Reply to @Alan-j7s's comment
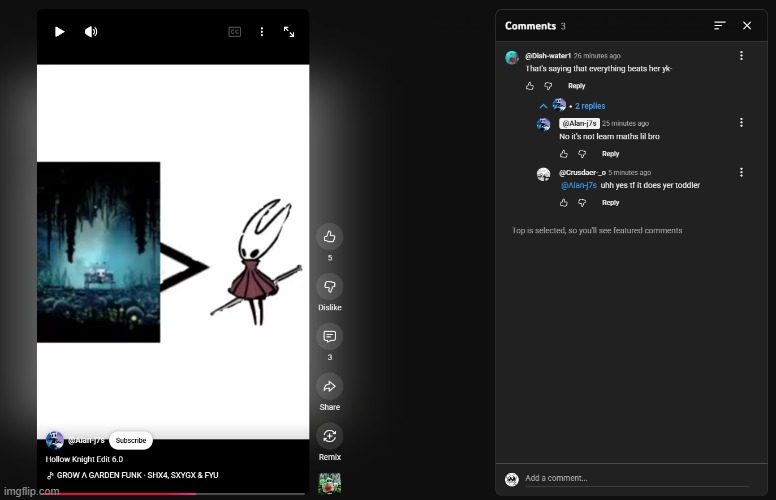The image size is (776, 500). click(x=610, y=154)
